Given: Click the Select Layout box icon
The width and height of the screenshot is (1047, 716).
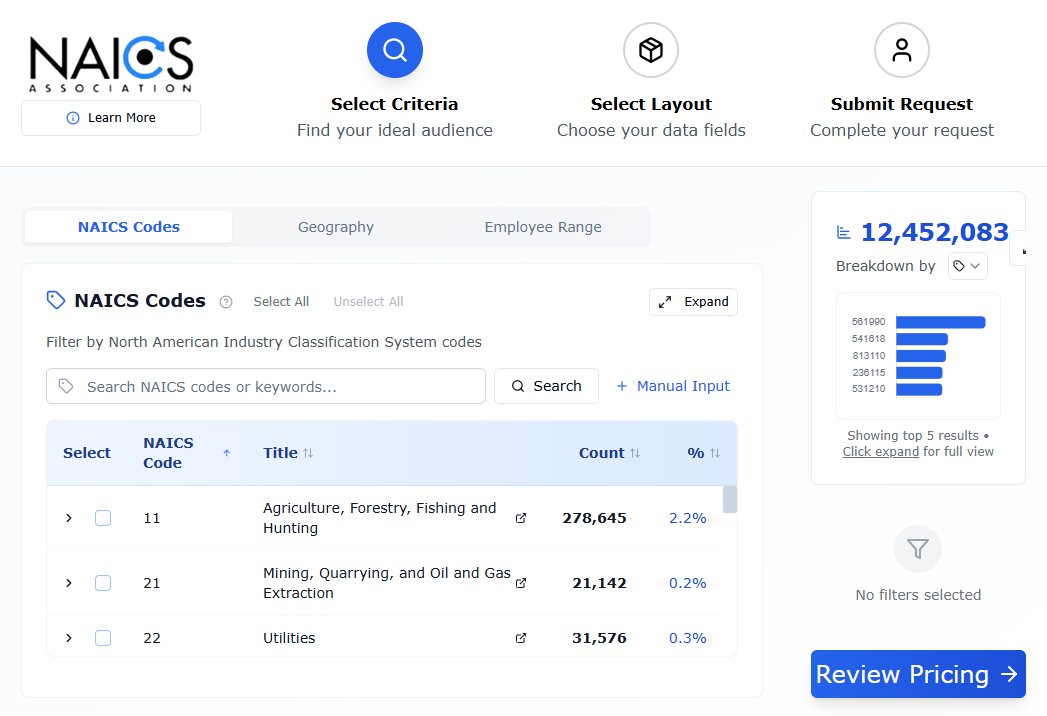Looking at the screenshot, I should (x=650, y=49).
